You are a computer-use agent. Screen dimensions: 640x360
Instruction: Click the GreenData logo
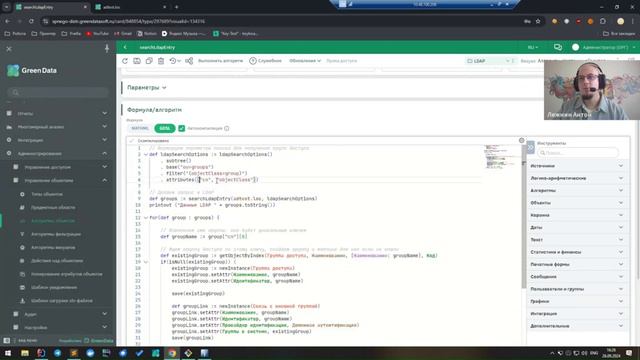tap(32, 70)
